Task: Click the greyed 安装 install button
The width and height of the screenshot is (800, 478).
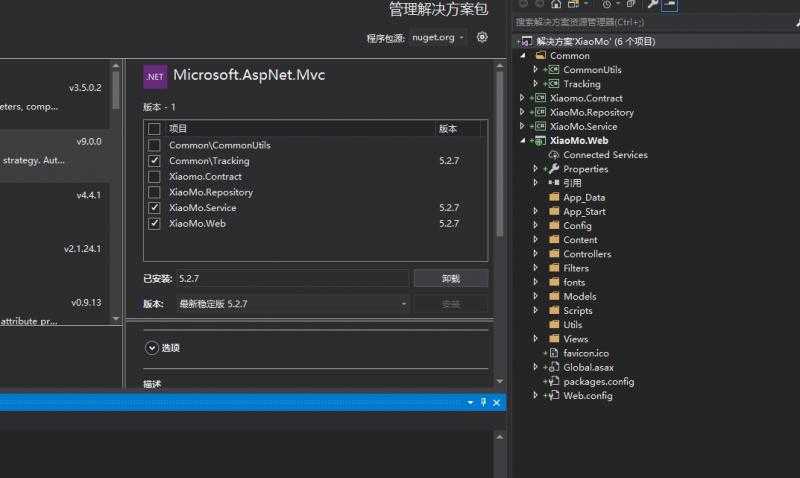Action: tap(451, 304)
